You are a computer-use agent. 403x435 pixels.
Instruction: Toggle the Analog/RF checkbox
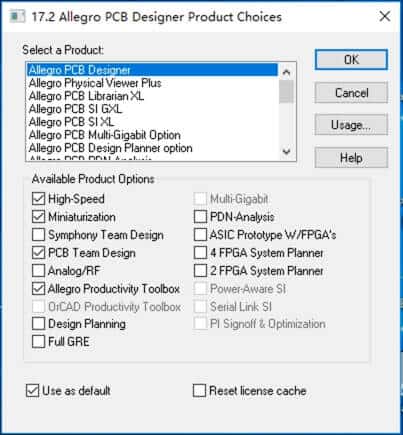38,271
